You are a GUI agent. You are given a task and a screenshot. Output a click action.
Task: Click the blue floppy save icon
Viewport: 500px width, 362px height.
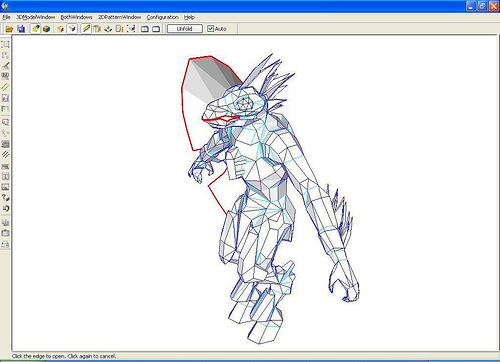(x=21, y=29)
